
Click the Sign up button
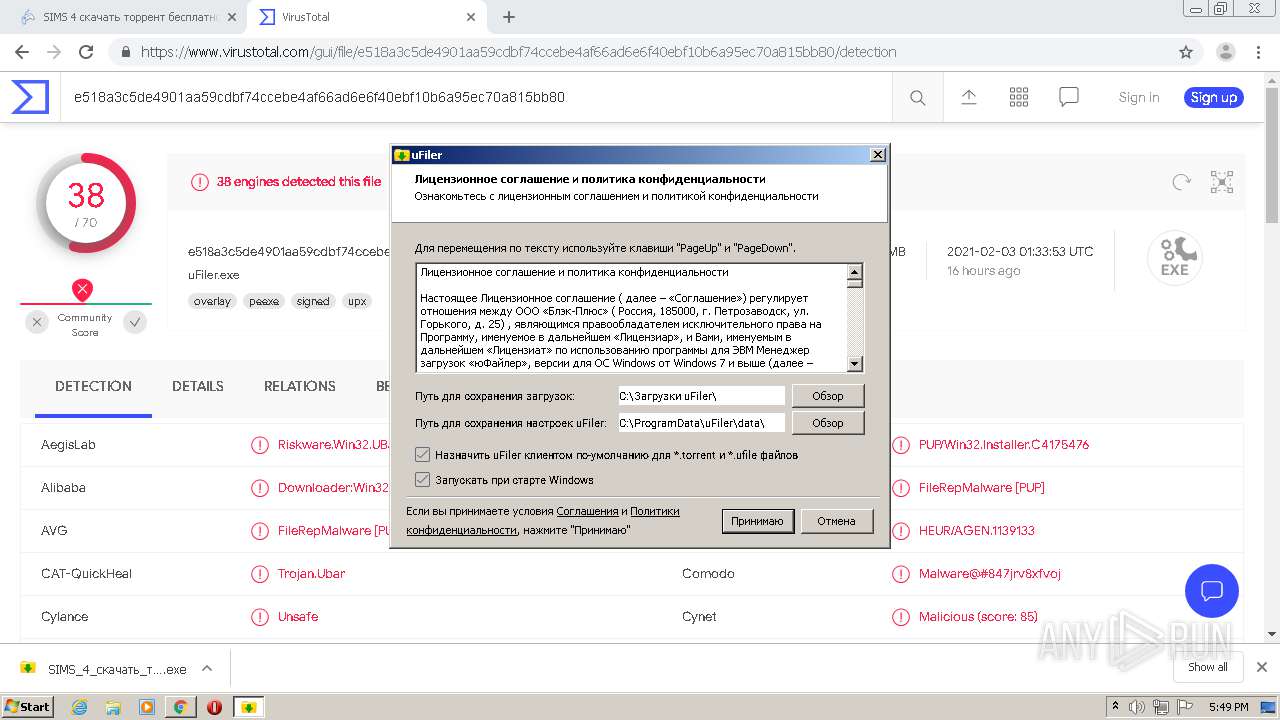1214,97
